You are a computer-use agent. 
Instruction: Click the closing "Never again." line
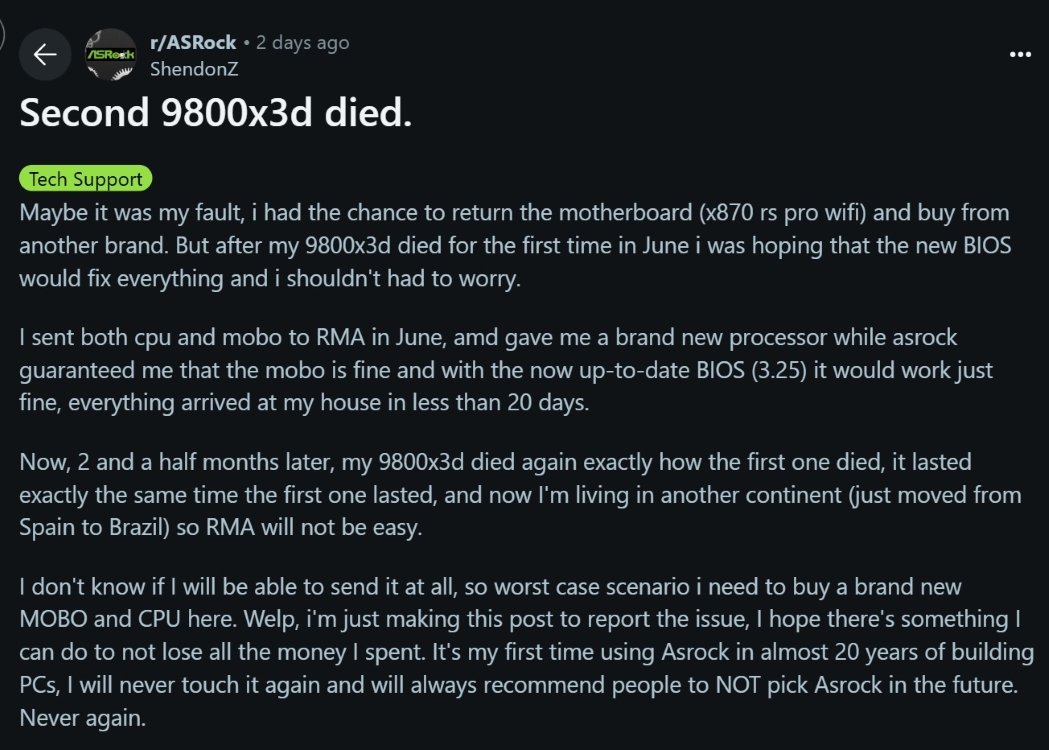[81, 718]
